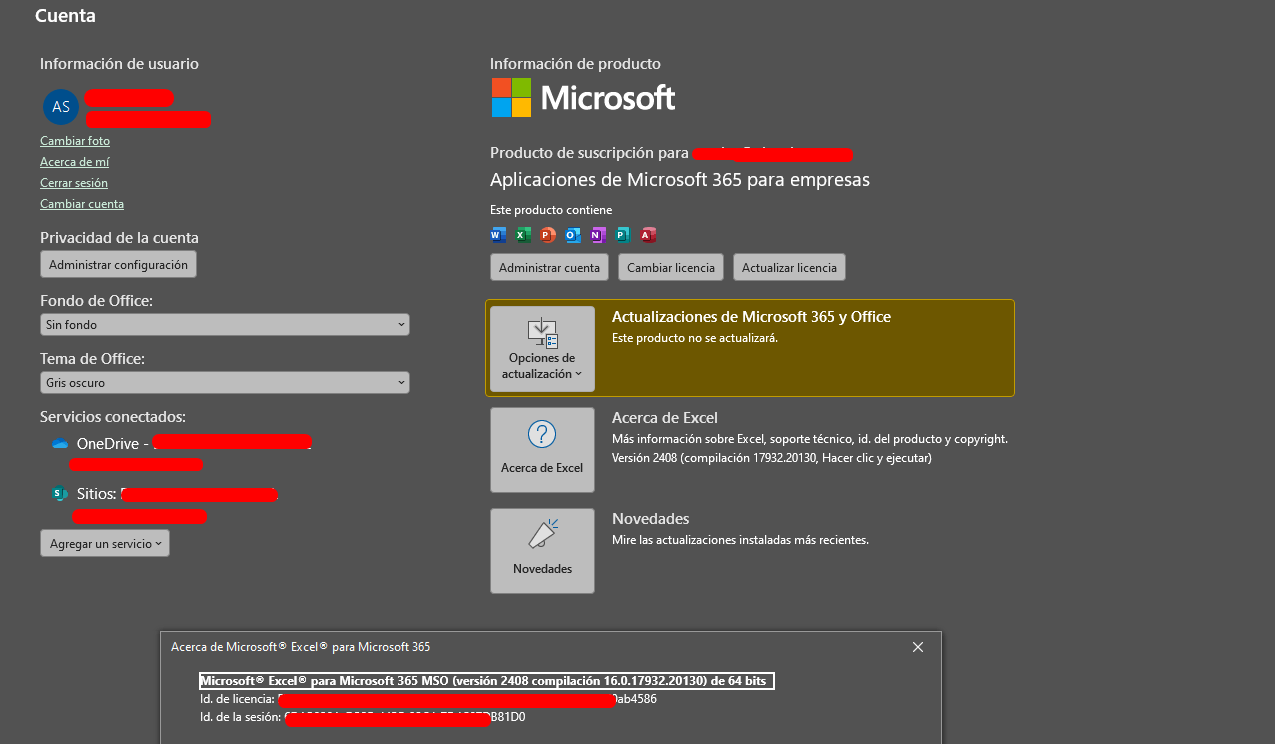Click the OneNote app icon
The width and height of the screenshot is (1275, 744).
[598, 235]
